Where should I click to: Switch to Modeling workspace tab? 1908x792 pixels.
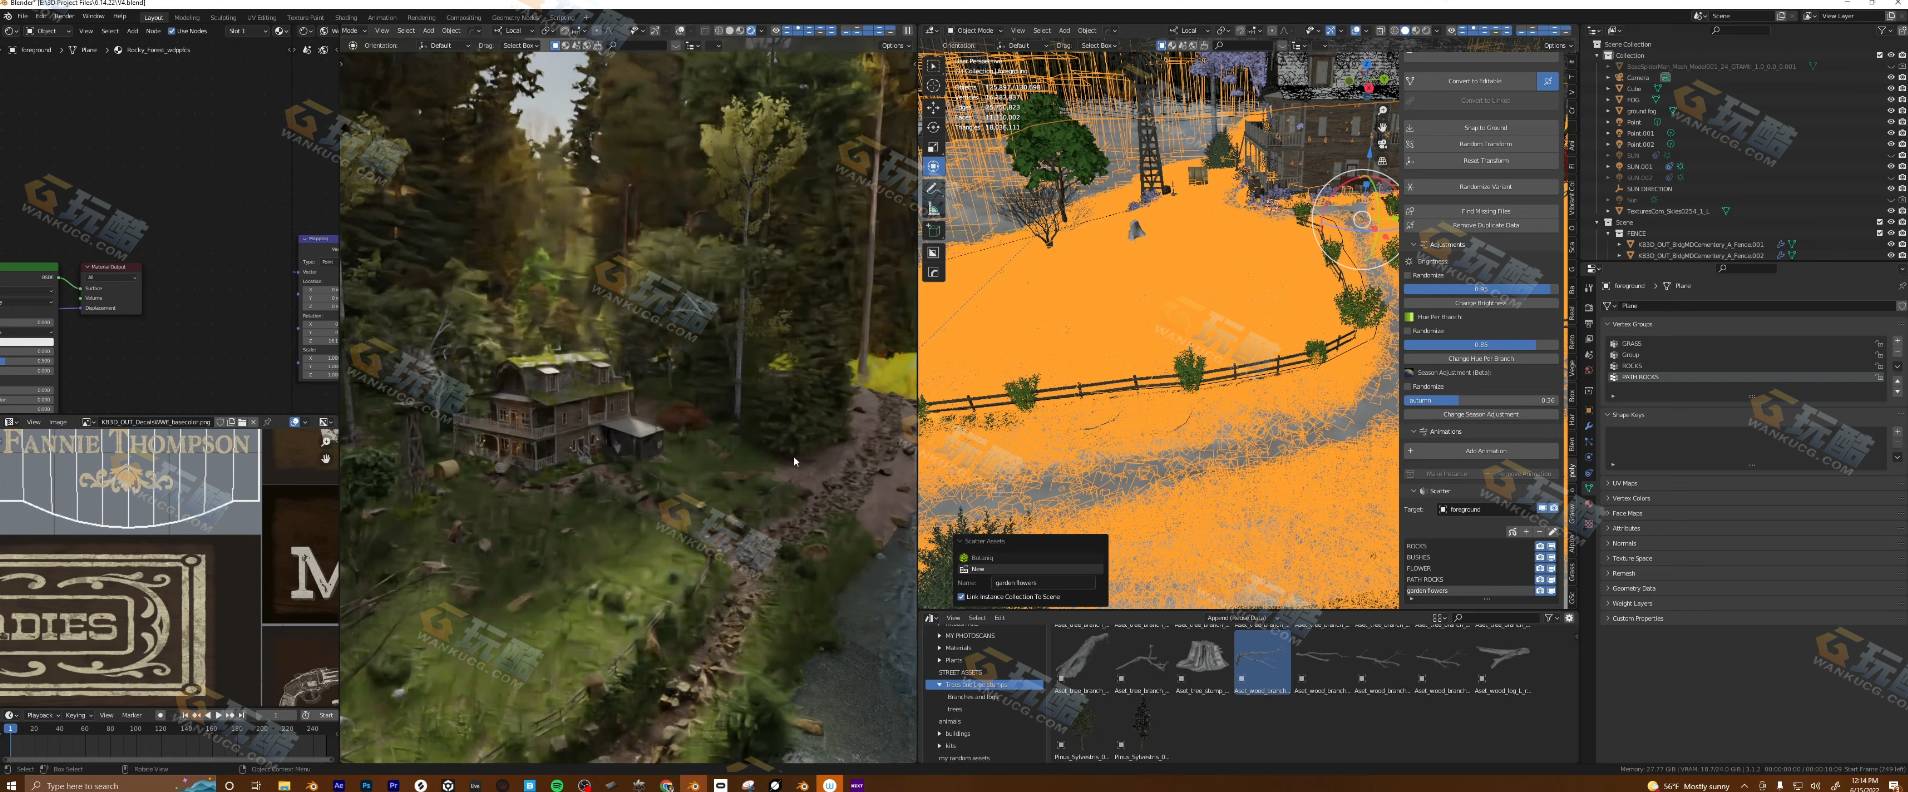pyautogui.click(x=187, y=17)
